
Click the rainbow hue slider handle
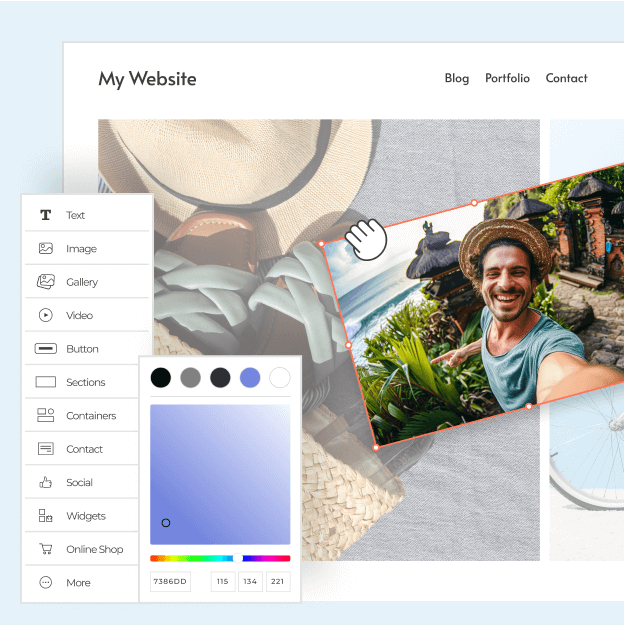[x=238, y=558]
